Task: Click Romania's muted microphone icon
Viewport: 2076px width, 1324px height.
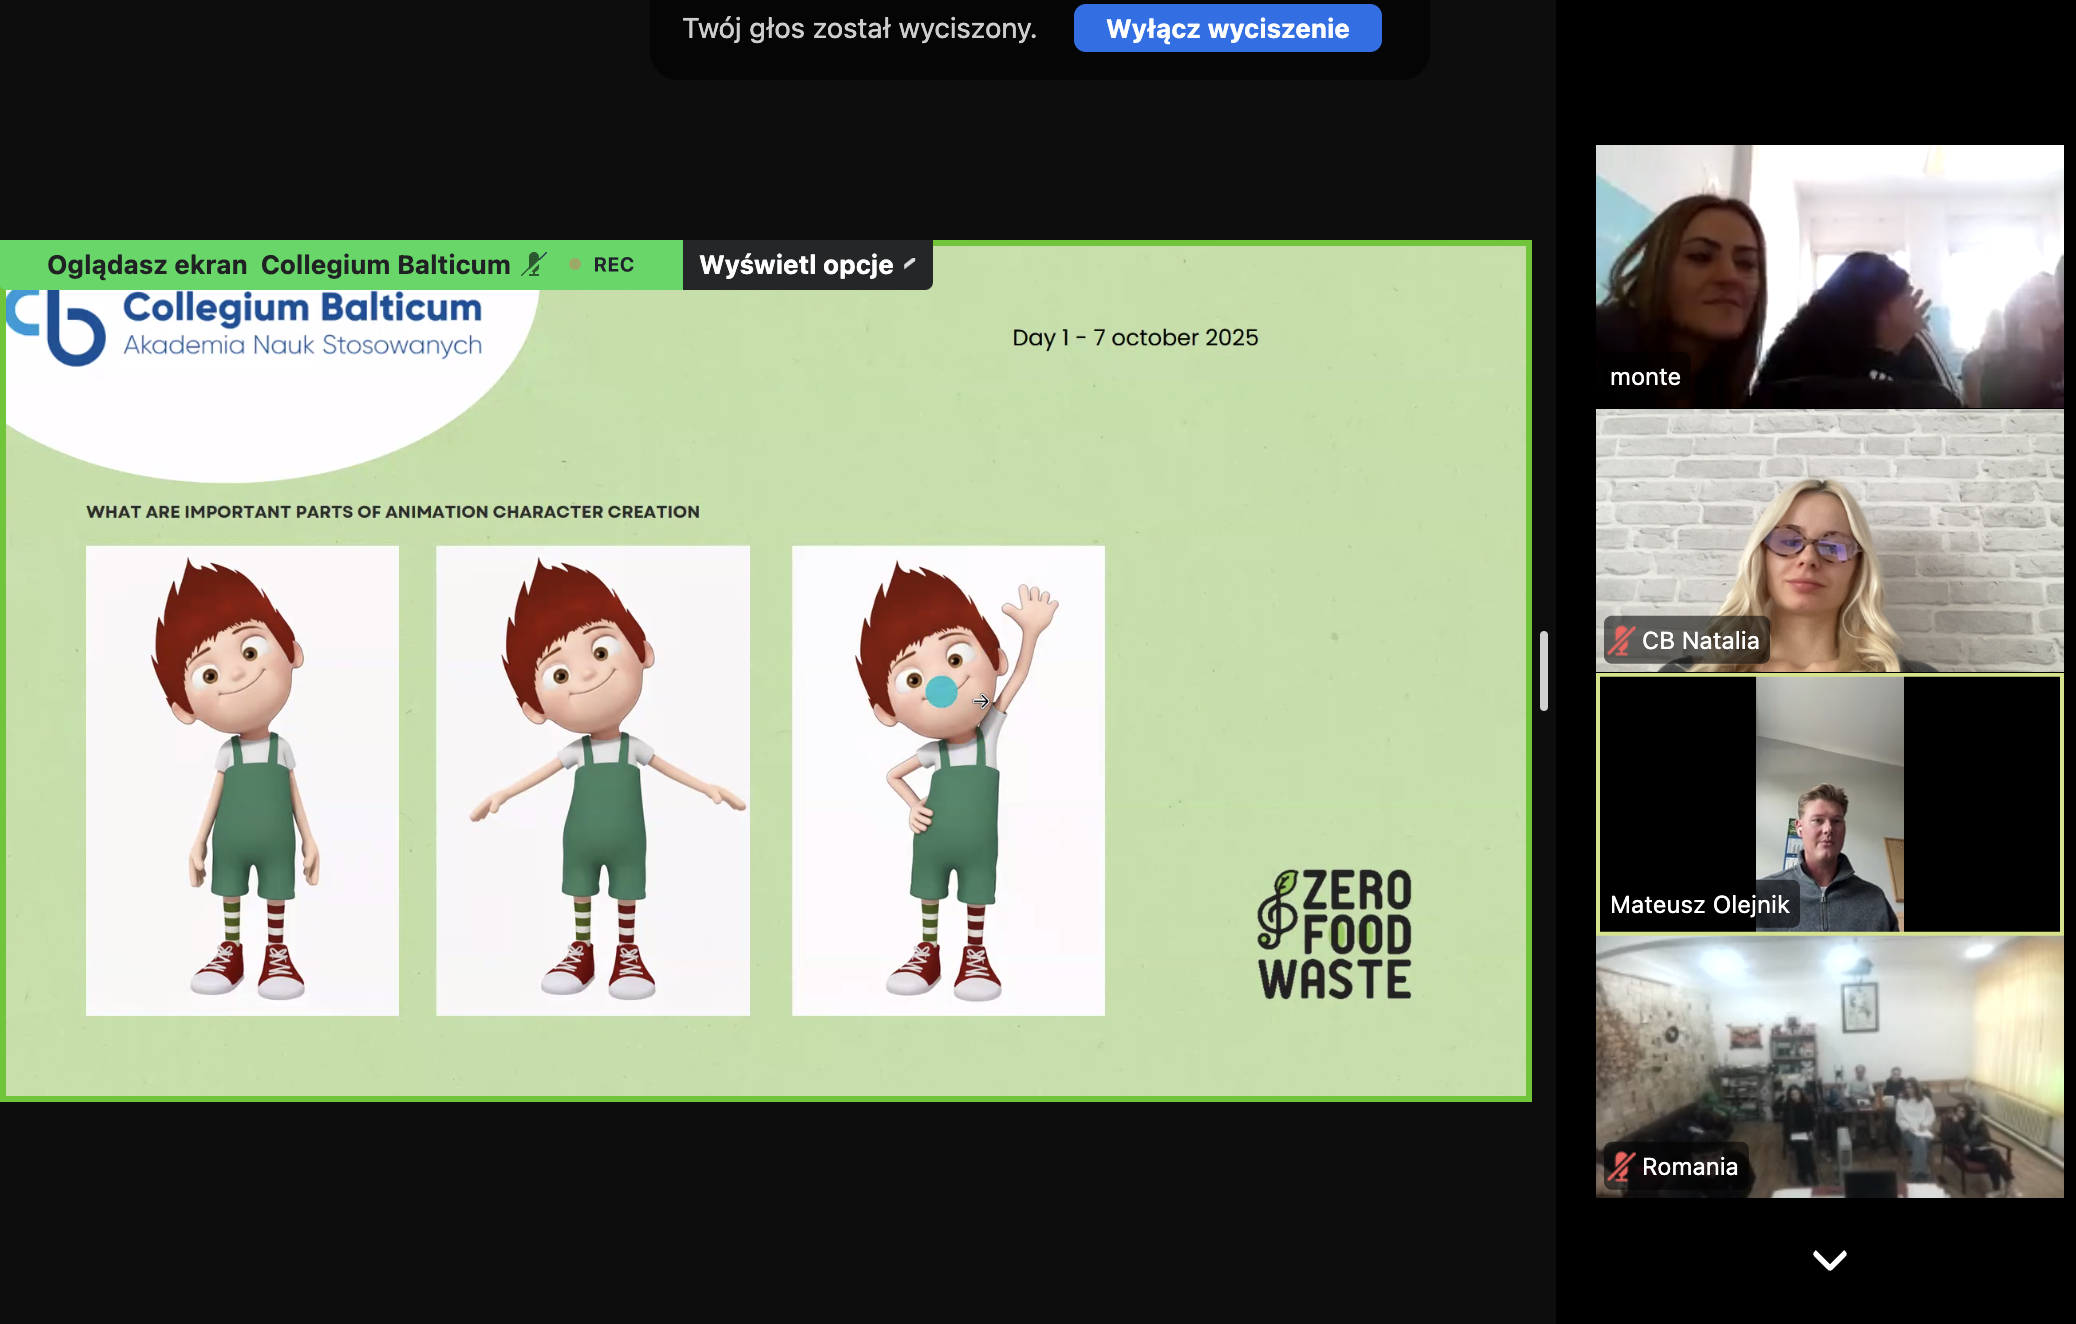Action: coord(1621,1166)
